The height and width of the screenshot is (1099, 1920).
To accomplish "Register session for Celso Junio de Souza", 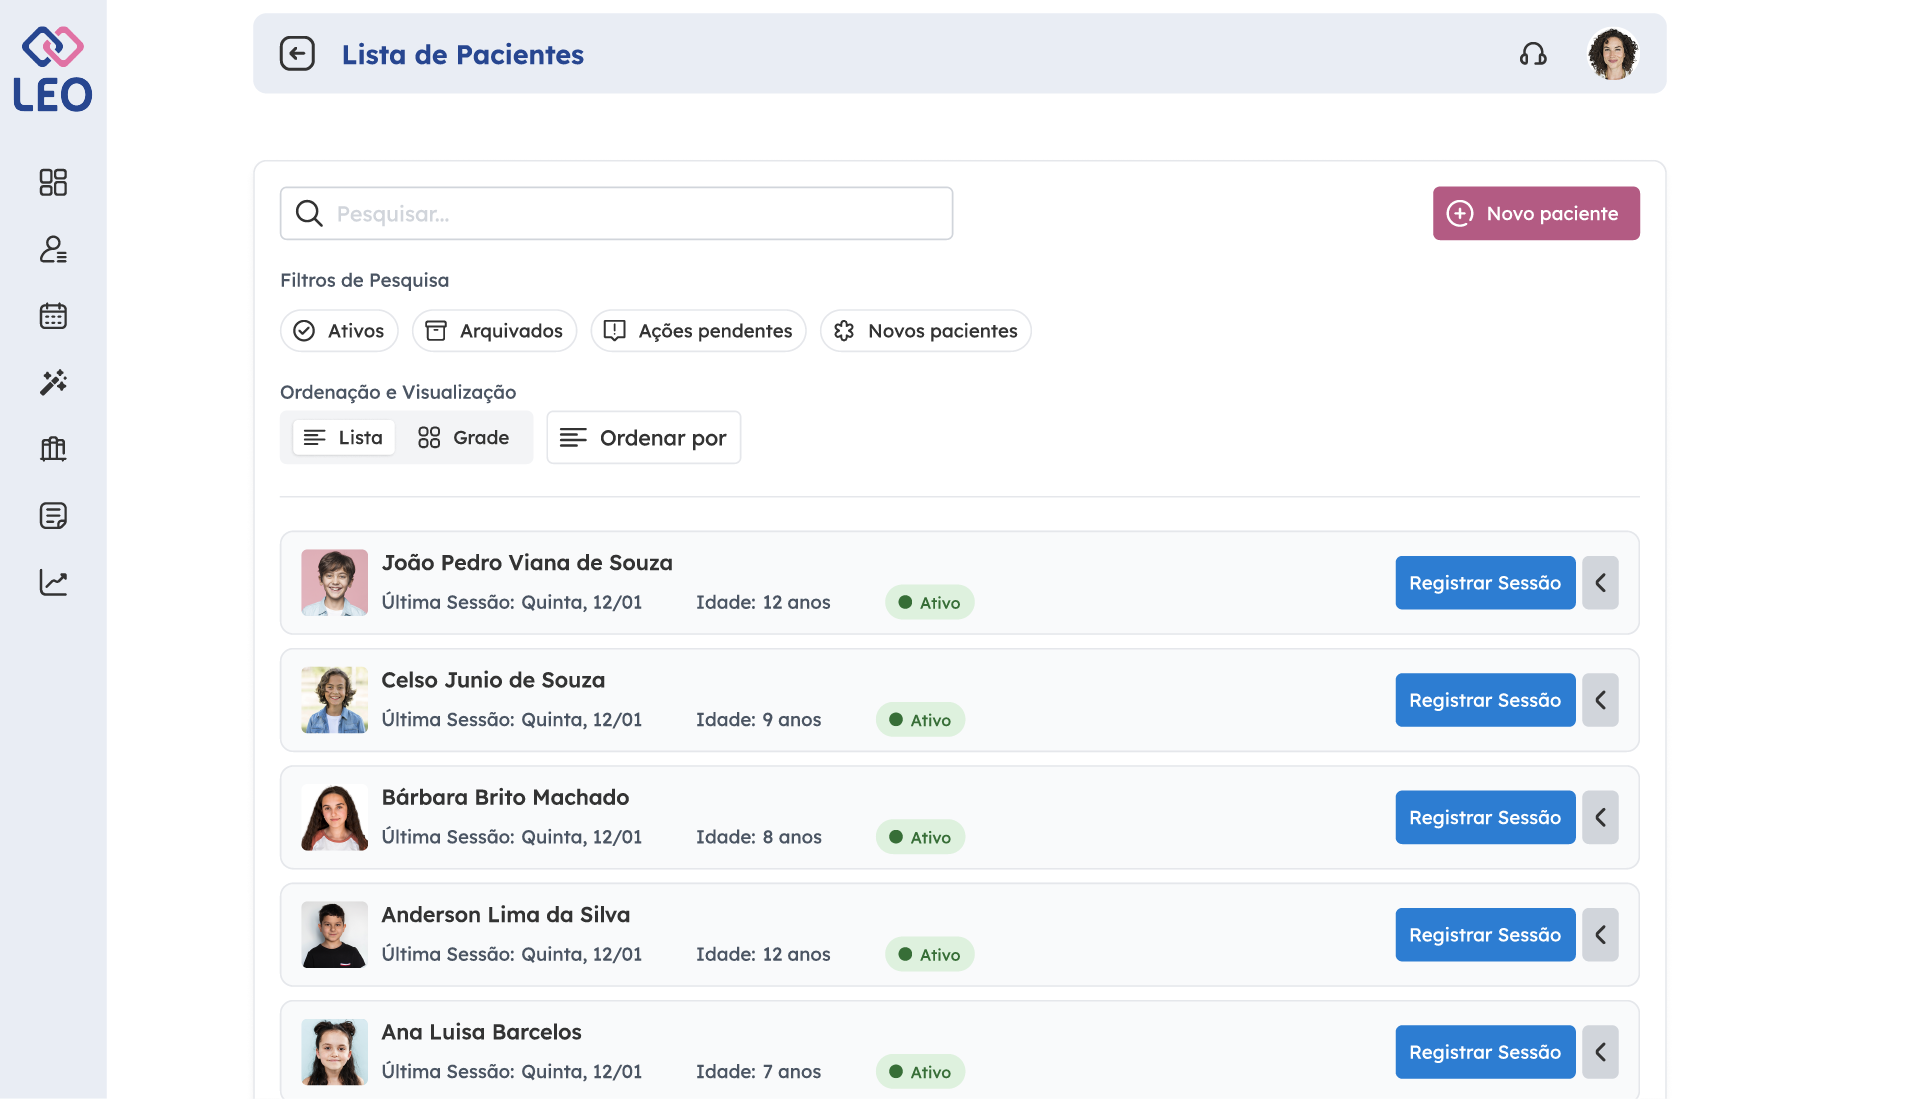I will pos(1484,700).
